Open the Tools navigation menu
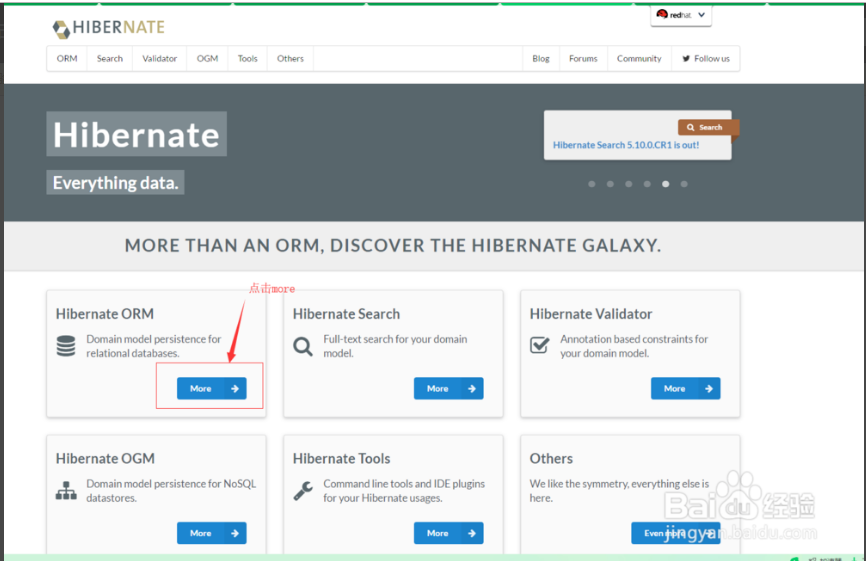The width and height of the screenshot is (866, 561). (247, 59)
